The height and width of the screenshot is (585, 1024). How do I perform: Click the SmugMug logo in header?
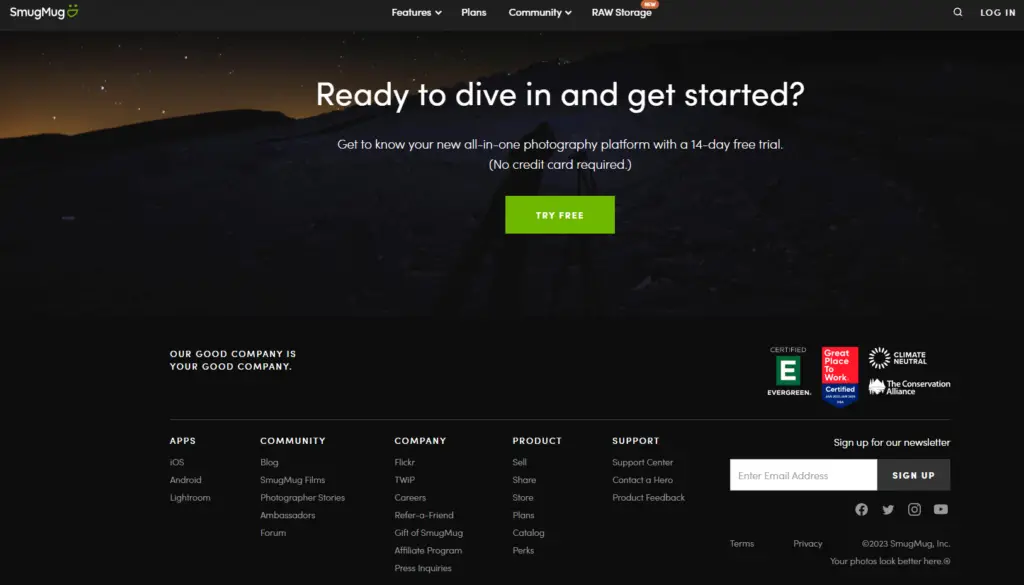pyautogui.click(x=44, y=12)
